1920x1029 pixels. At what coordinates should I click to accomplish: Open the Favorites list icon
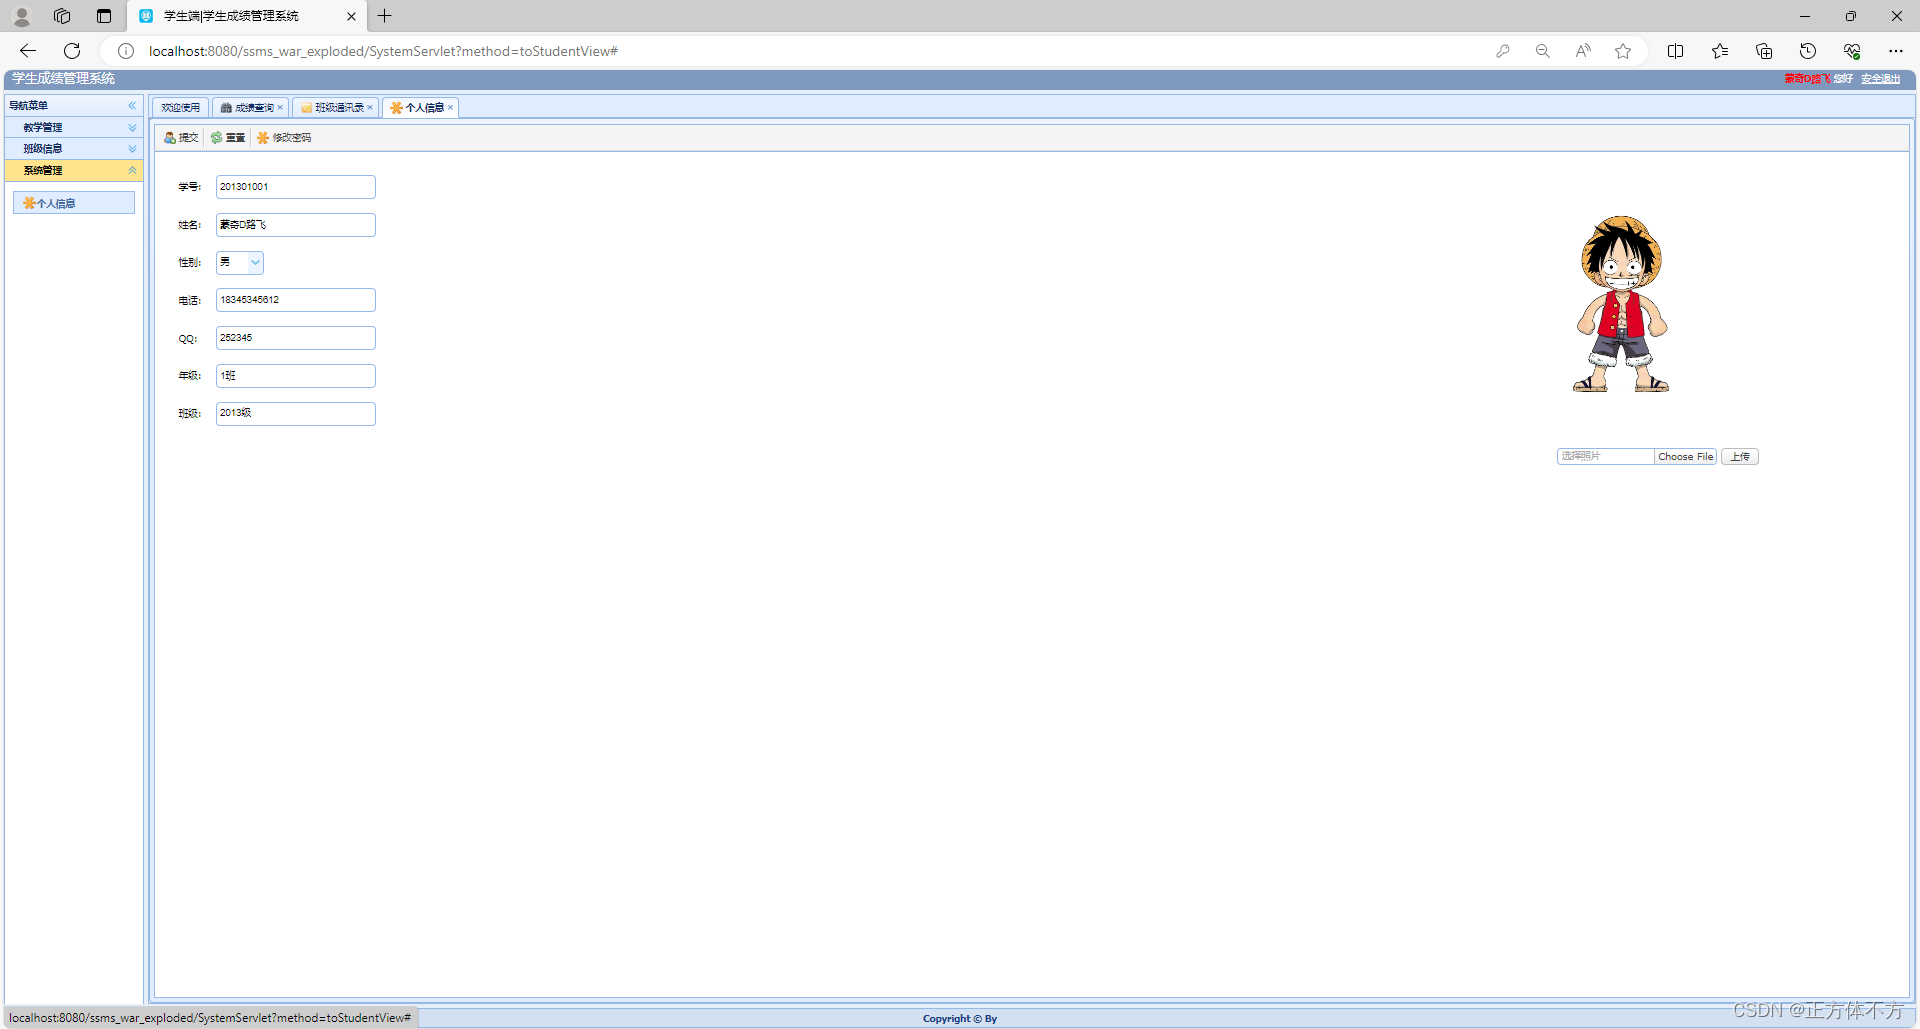click(x=1720, y=51)
